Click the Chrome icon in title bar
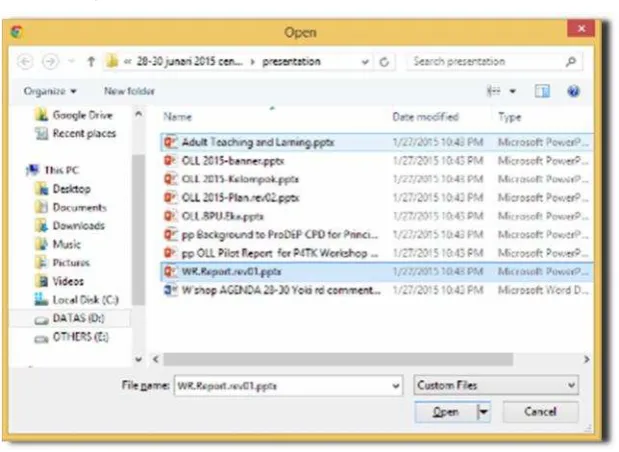This screenshot has width=619, height=452. pyautogui.click(x=17, y=31)
